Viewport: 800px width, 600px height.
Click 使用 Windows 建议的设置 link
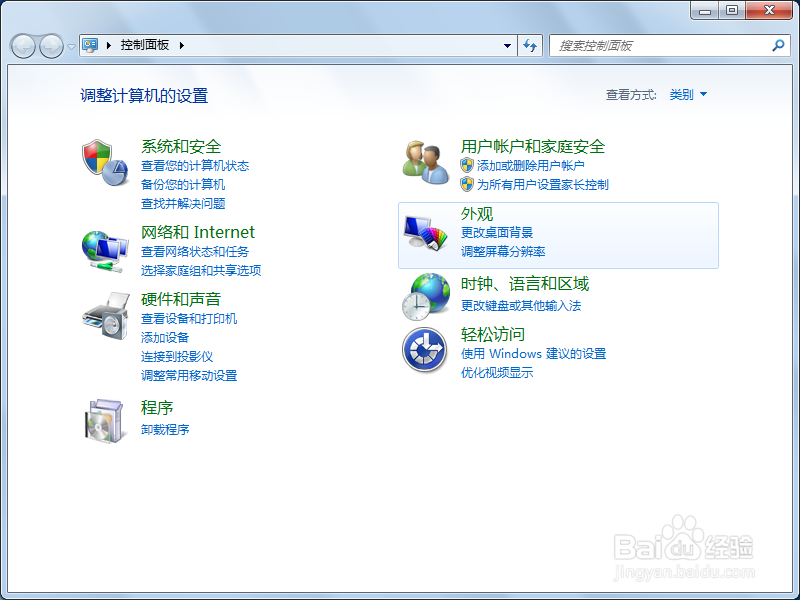534,354
